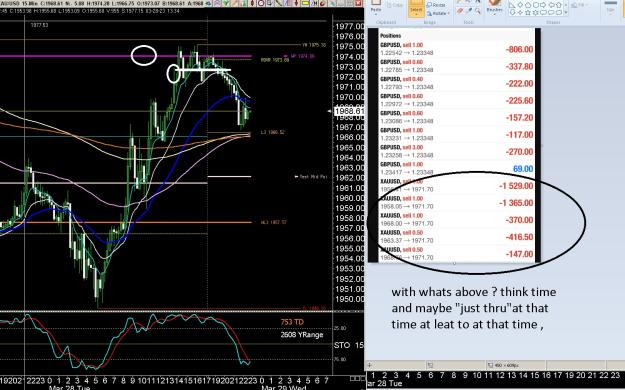Choose the diamond shape

[x=520, y=5]
